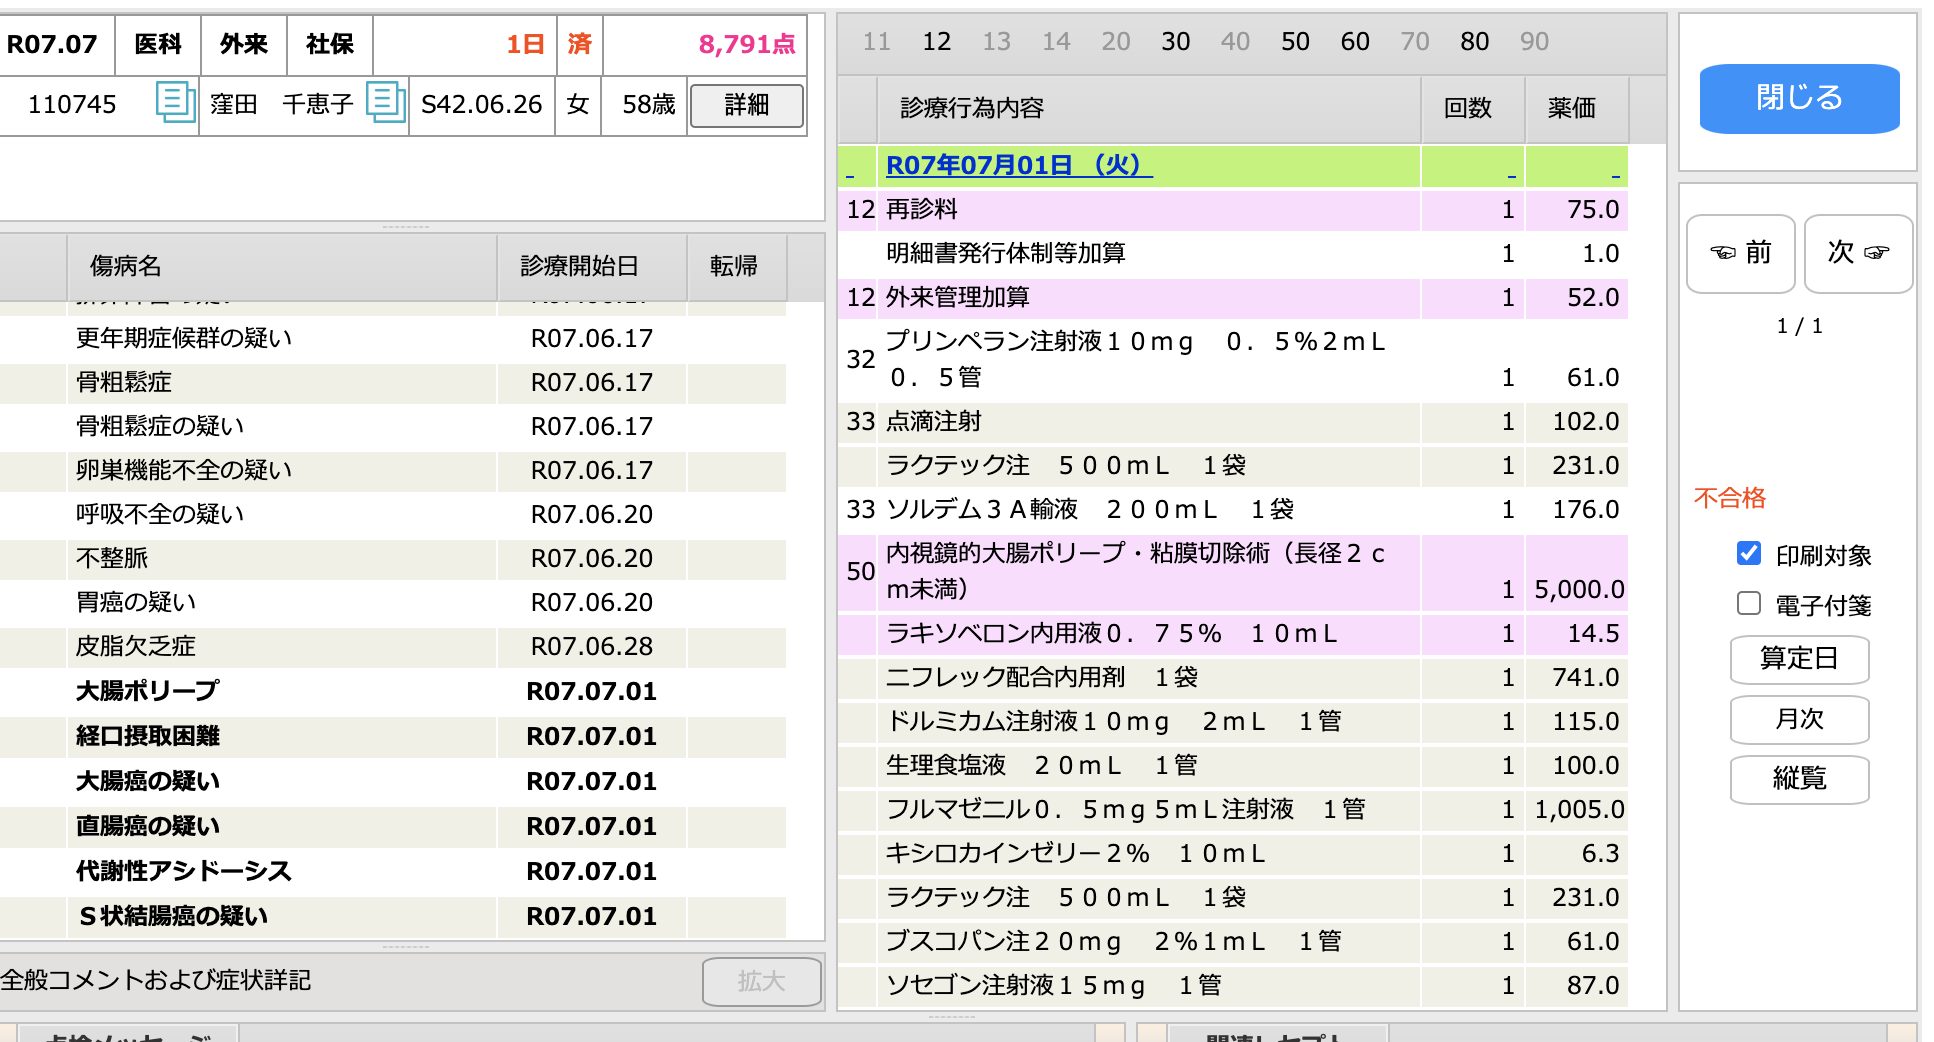Click the copy icon next to patient name 窪田 千恵子
This screenshot has height=1042, width=1934.
click(x=385, y=103)
